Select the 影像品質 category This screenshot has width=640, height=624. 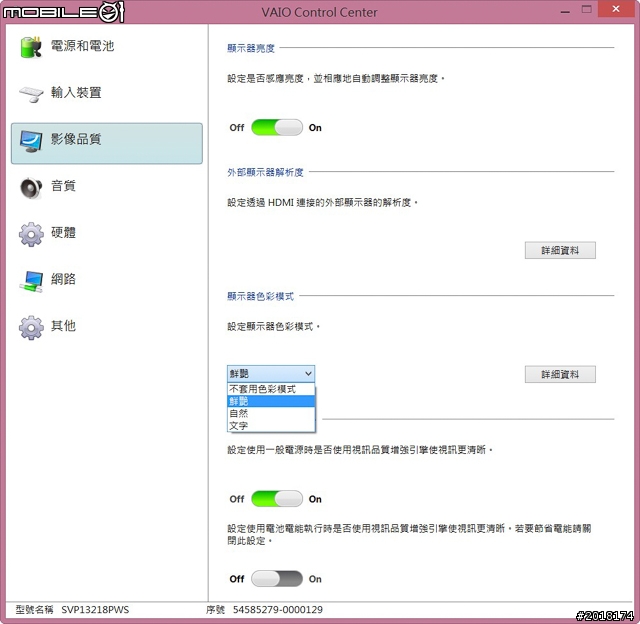point(107,143)
